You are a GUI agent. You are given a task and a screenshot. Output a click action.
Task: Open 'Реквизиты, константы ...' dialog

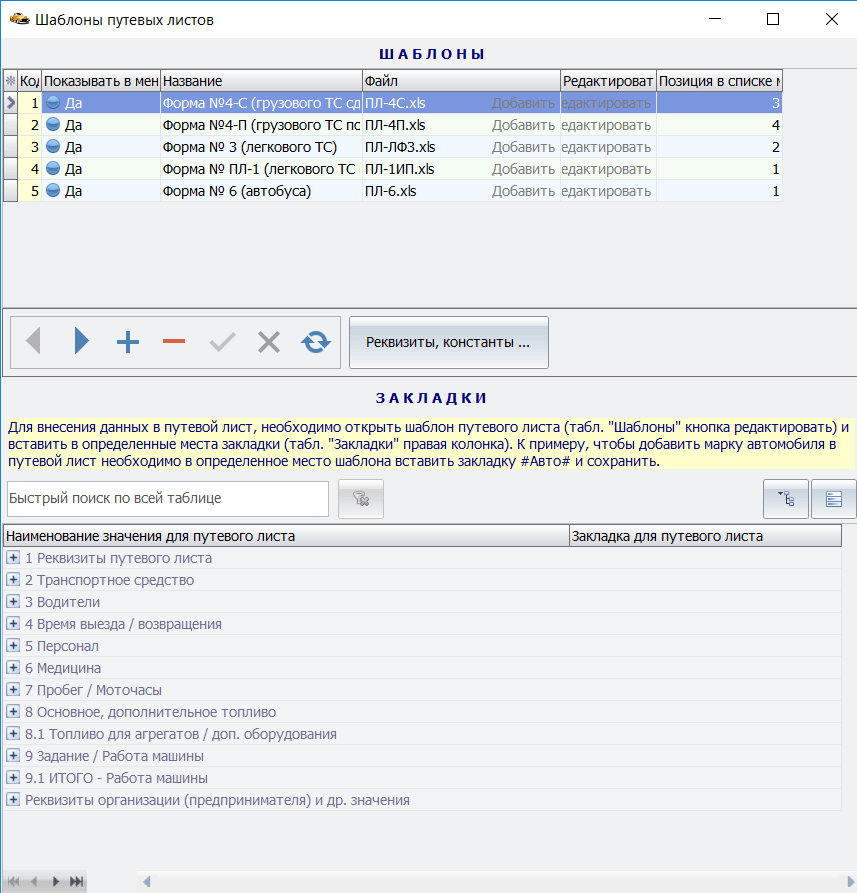pos(449,342)
